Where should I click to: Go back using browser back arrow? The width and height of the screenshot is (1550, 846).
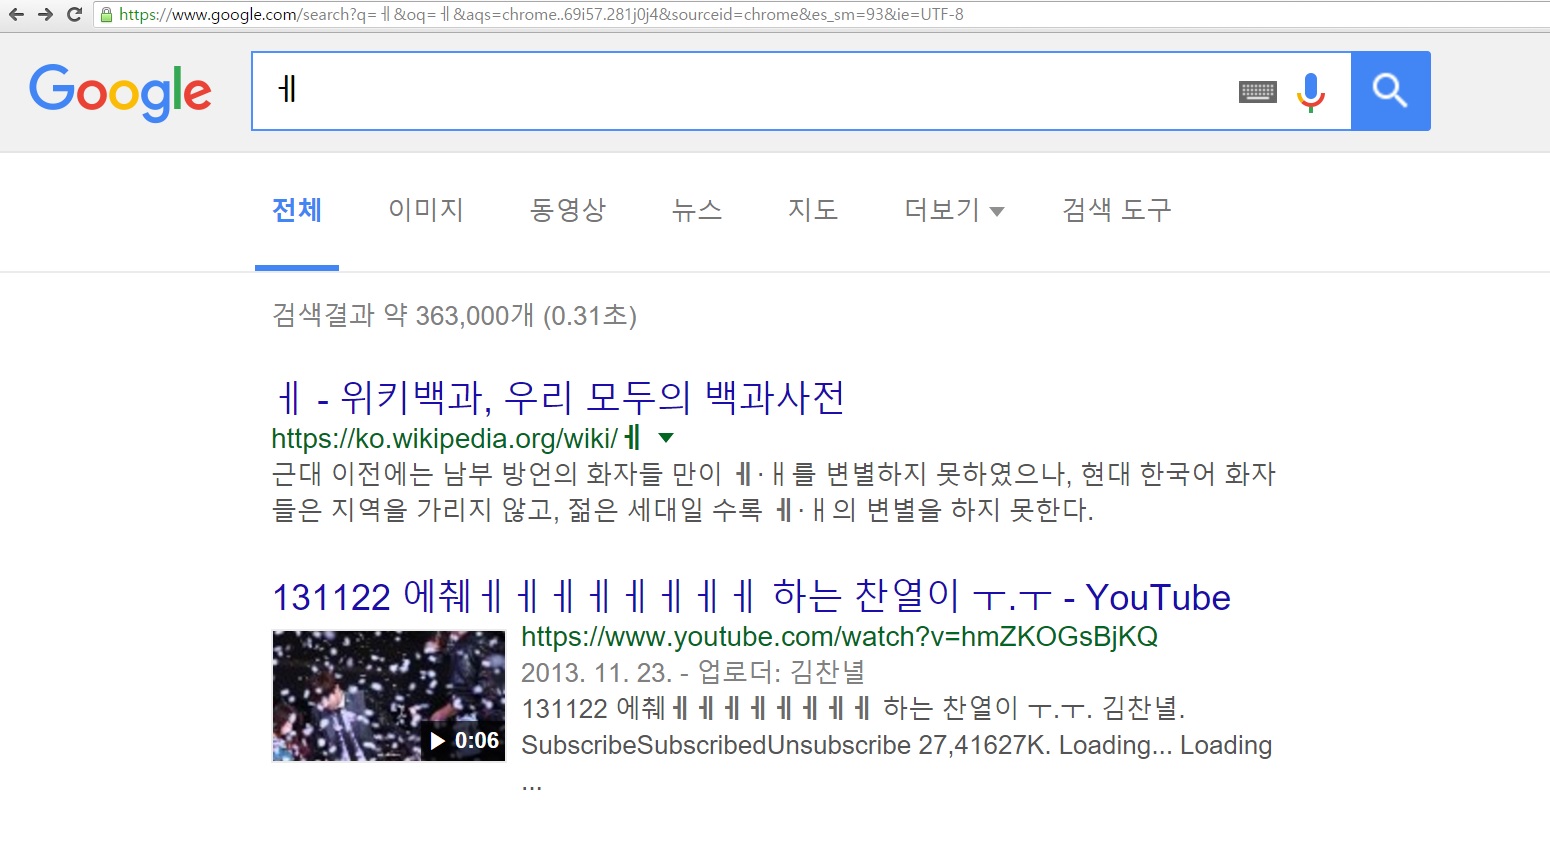(16, 14)
